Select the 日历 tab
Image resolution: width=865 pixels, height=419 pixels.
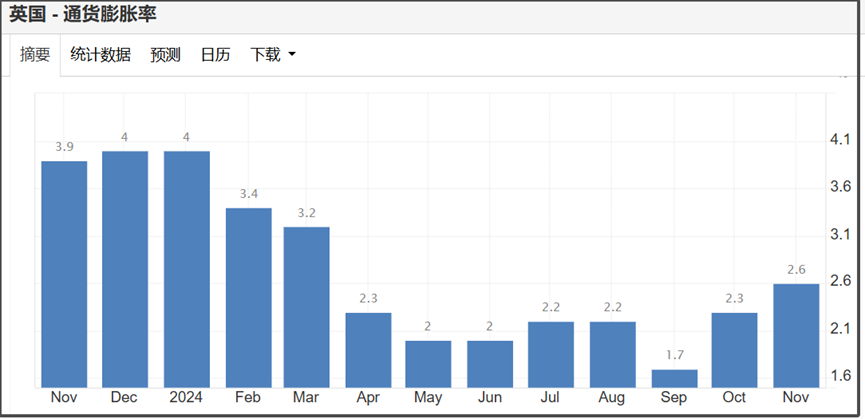click(216, 55)
